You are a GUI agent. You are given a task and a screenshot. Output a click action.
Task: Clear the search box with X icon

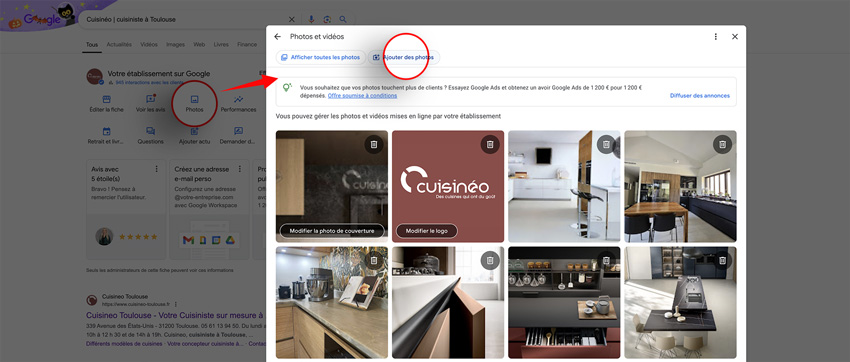click(292, 20)
